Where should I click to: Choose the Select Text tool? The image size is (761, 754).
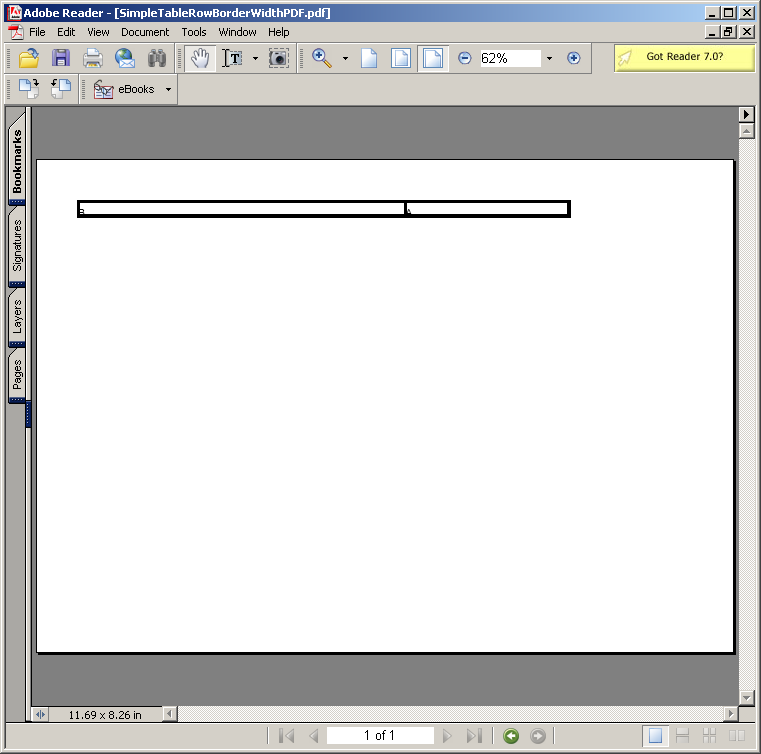coord(232,58)
